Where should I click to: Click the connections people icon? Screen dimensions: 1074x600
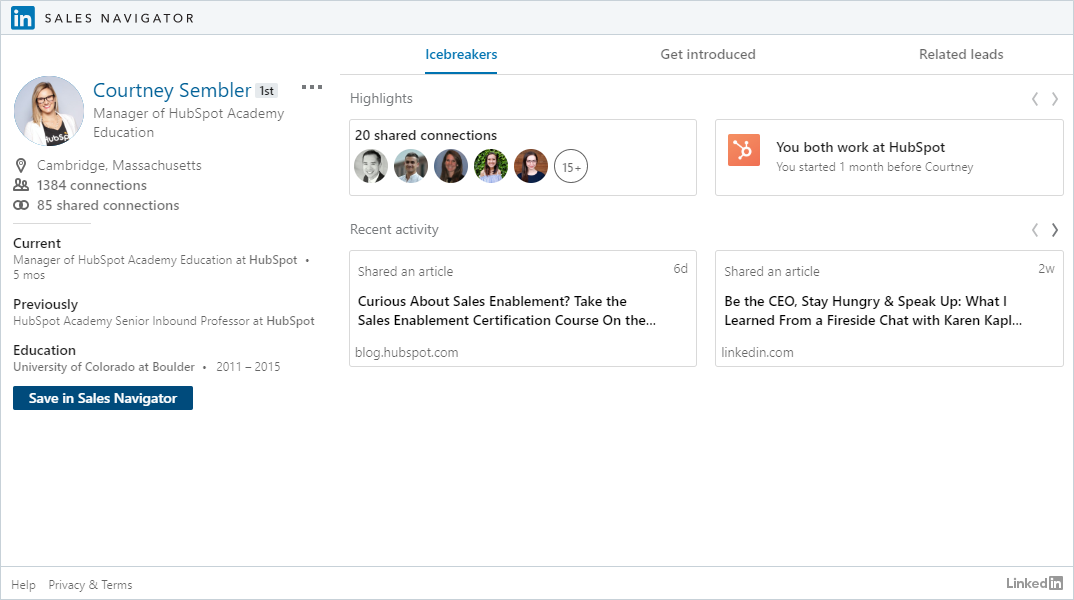pos(21,185)
